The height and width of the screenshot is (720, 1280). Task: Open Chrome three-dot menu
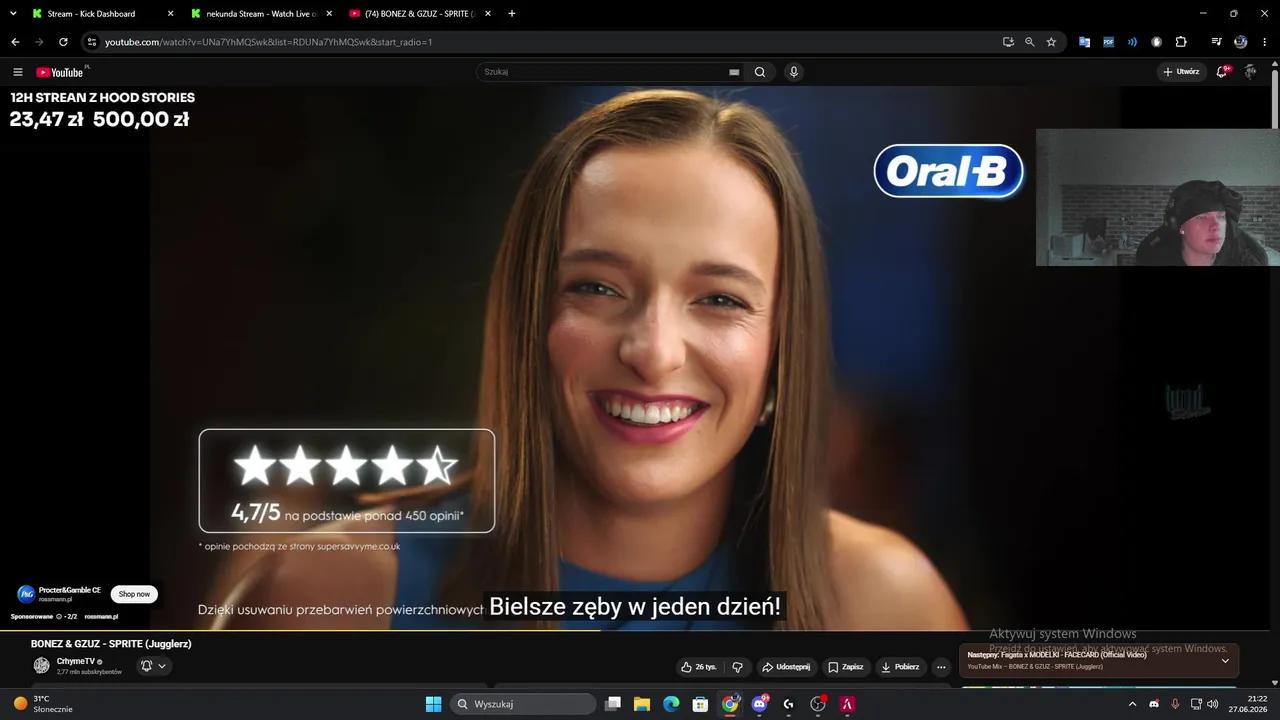pos(1265,42)
